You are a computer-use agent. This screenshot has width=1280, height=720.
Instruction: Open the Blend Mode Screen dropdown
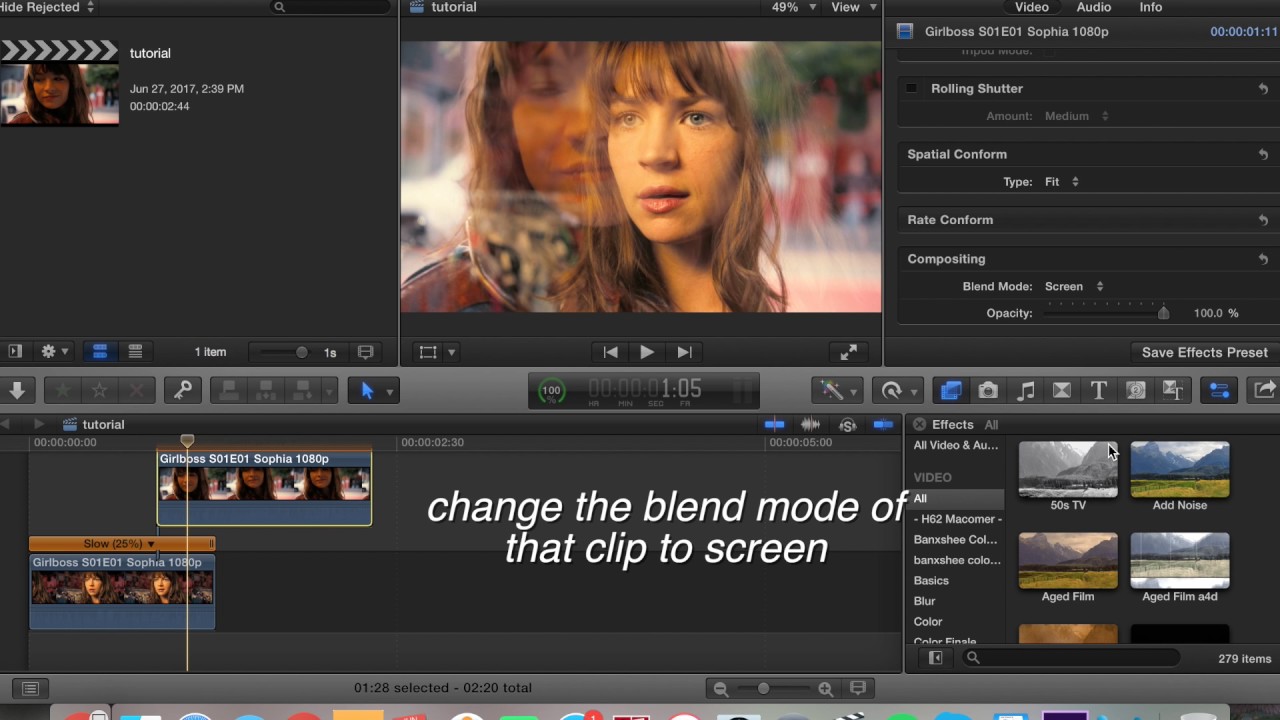point(1074,287)
